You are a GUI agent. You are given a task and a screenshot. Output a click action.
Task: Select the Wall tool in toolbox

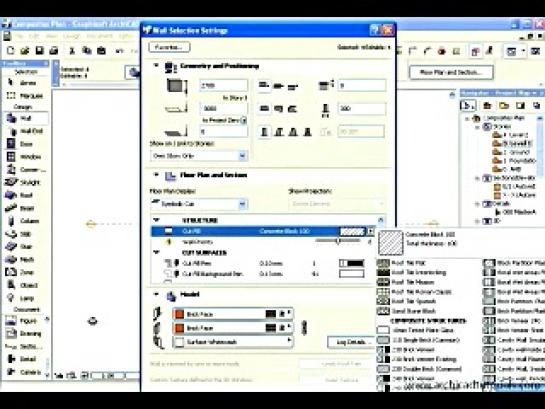click(25, 118)
